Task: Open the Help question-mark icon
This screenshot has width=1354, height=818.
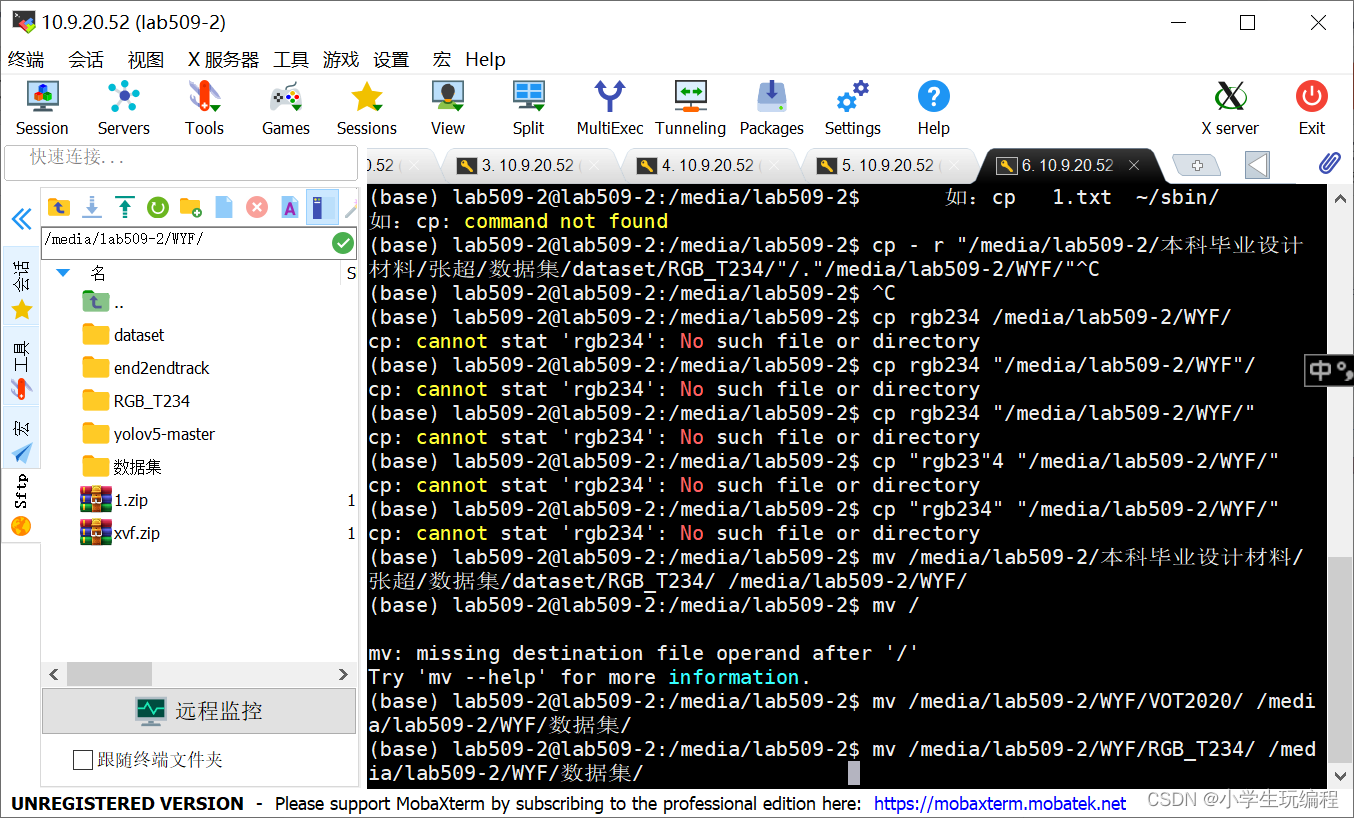Action: pos(933,108)
